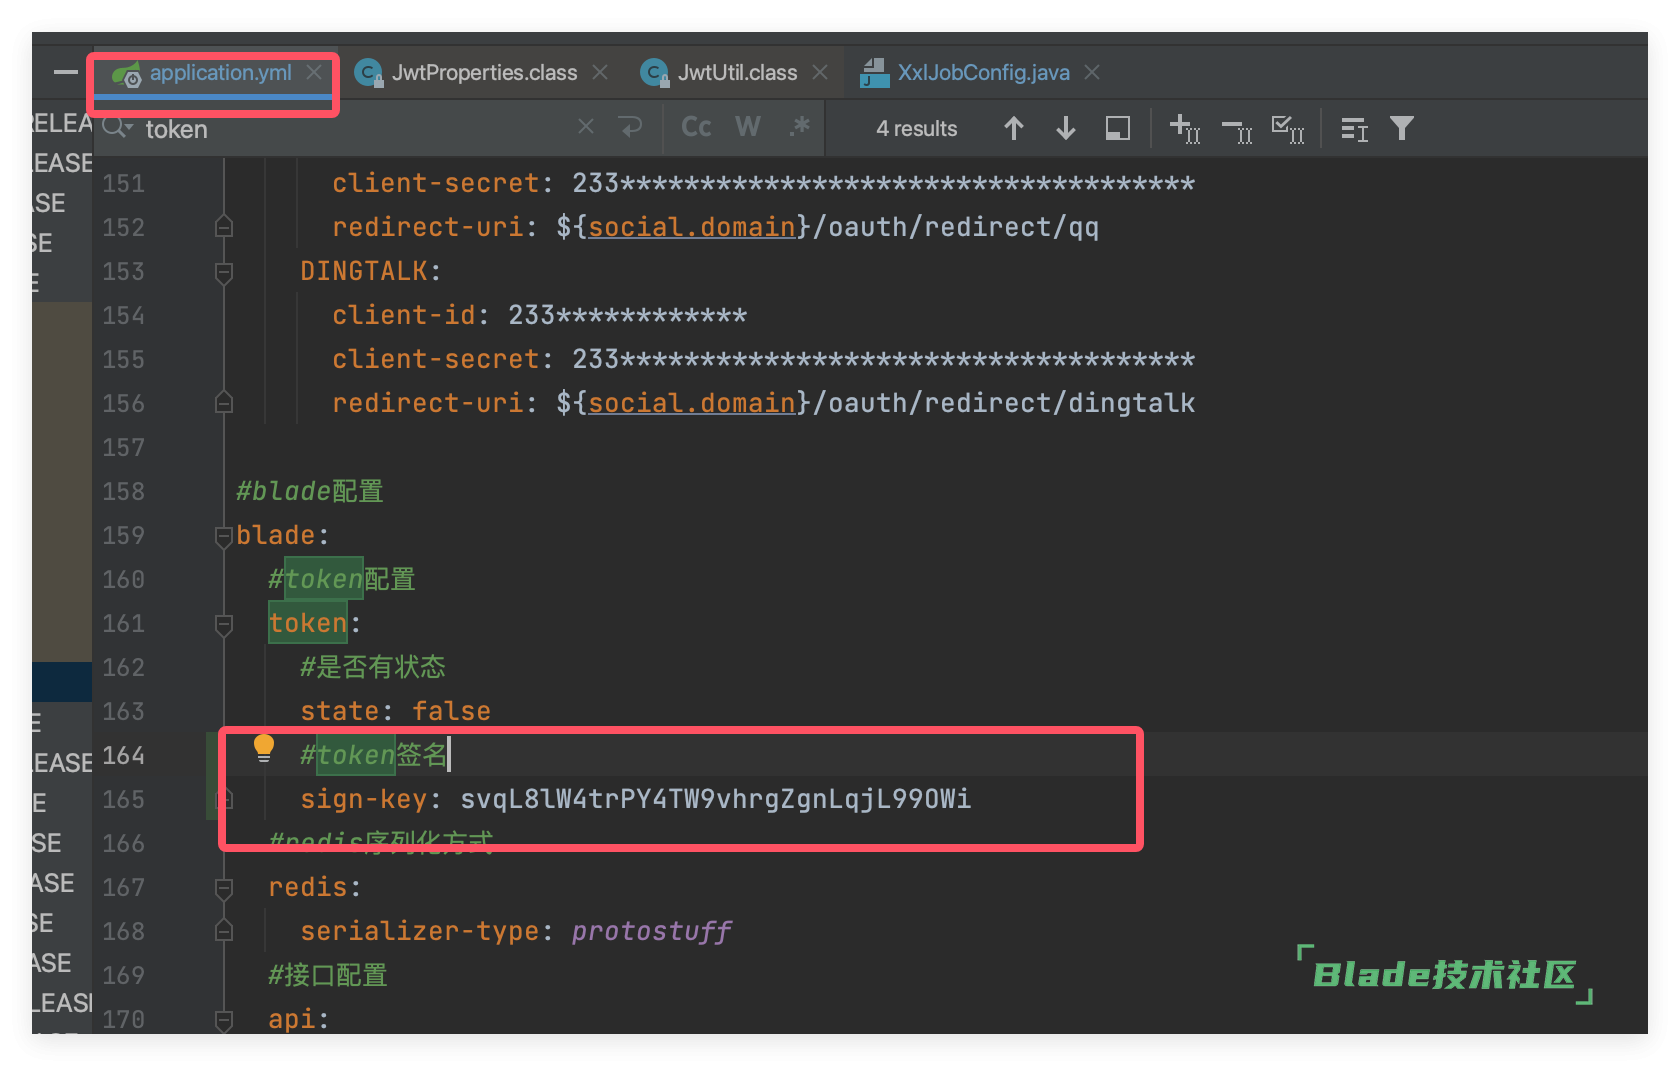Click the '#接口配置' comment
Image resolution: width=1680 pixels, height=1066 pixels.
coord(327,975)
